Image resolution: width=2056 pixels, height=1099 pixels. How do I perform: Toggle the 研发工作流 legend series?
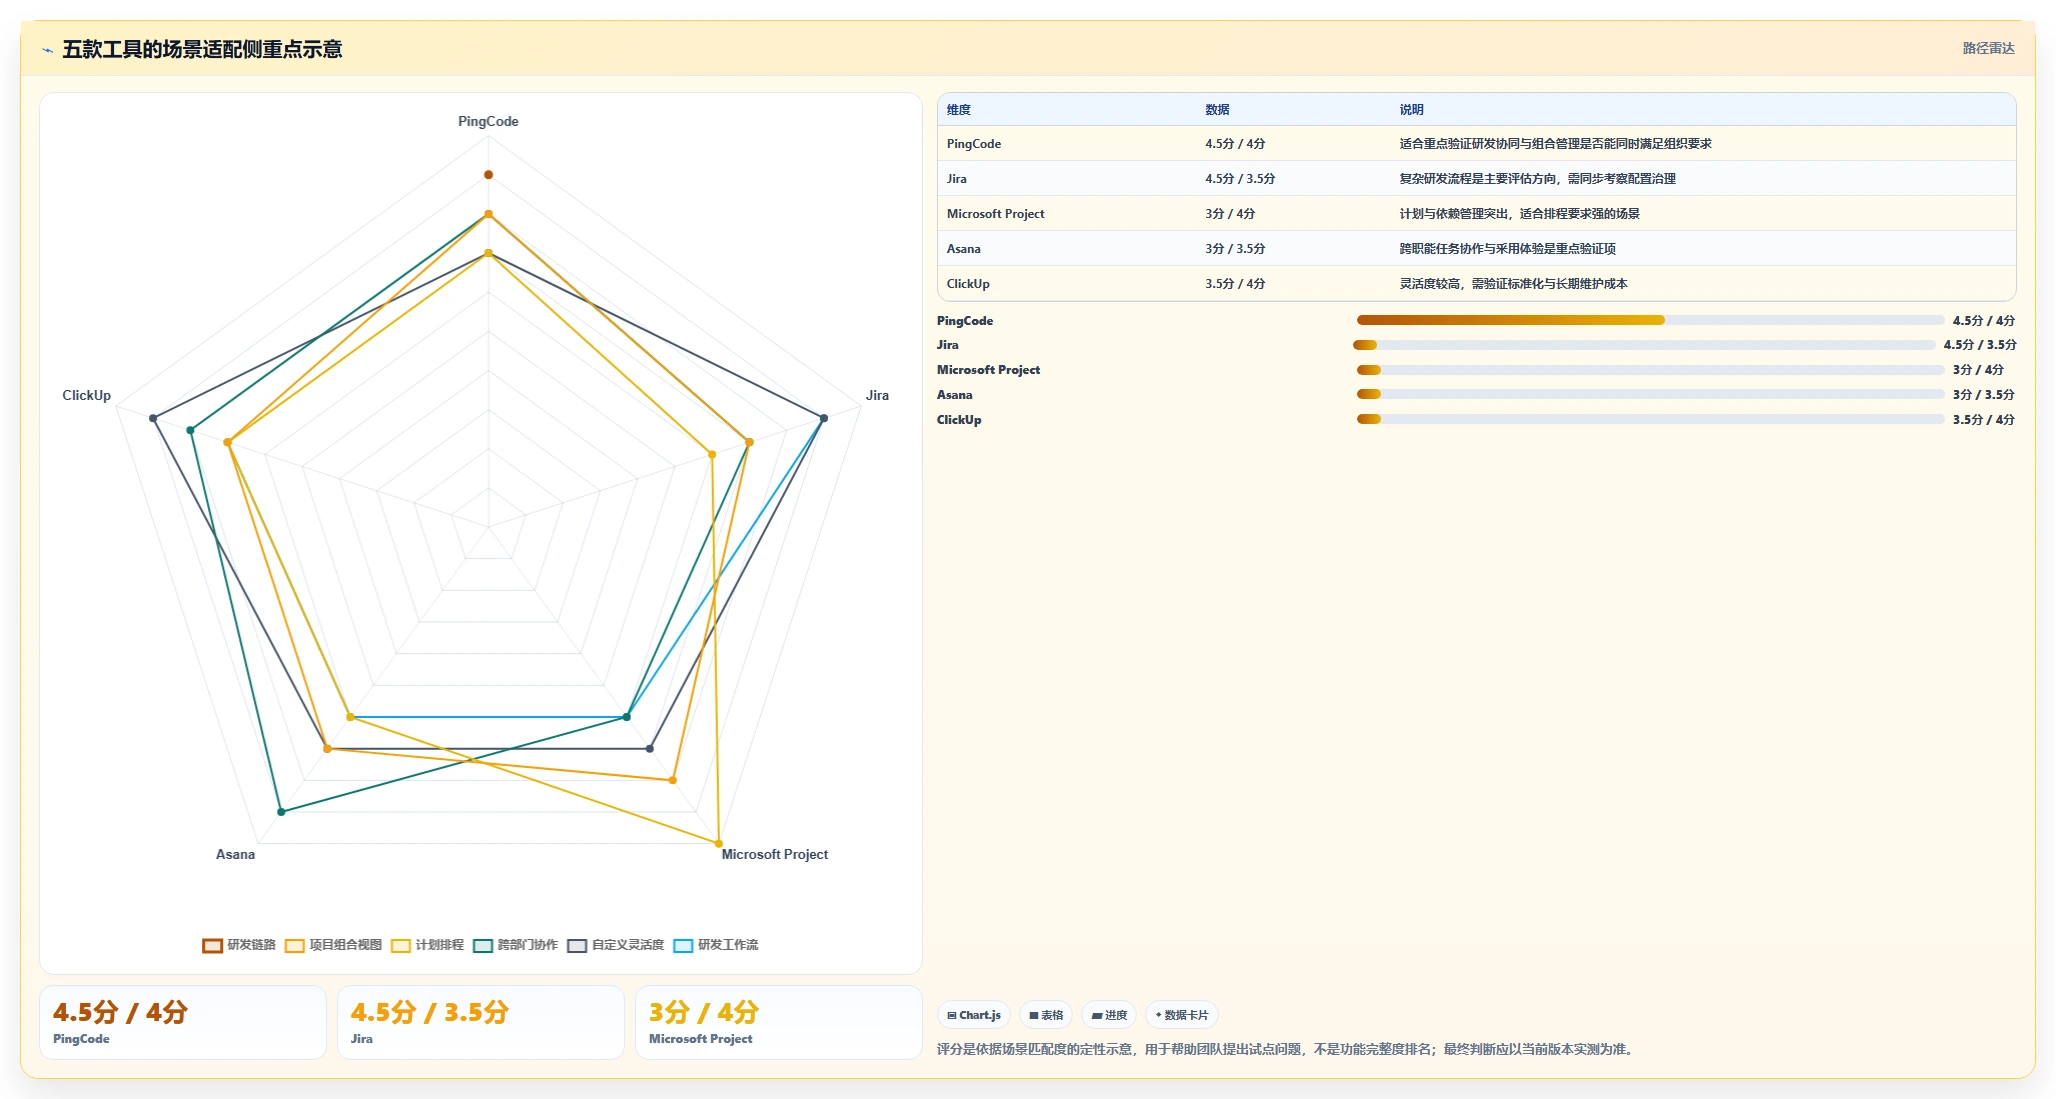[716, 945]
